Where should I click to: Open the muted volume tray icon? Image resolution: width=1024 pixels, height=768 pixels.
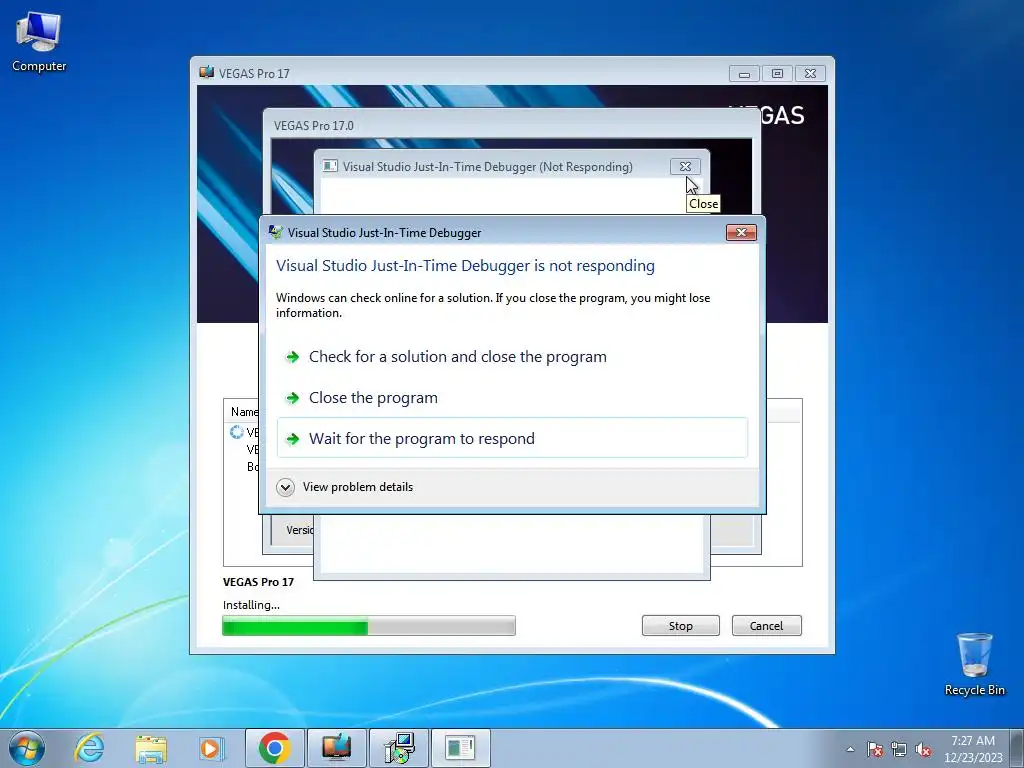tap(923, 749)
